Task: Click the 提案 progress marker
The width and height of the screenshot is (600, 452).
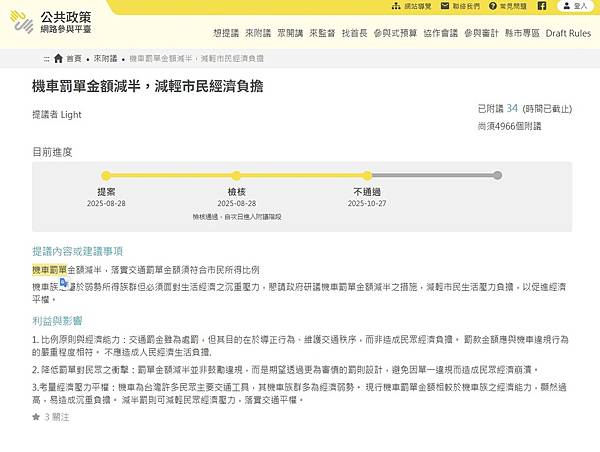Action: (x=106, y=176)
